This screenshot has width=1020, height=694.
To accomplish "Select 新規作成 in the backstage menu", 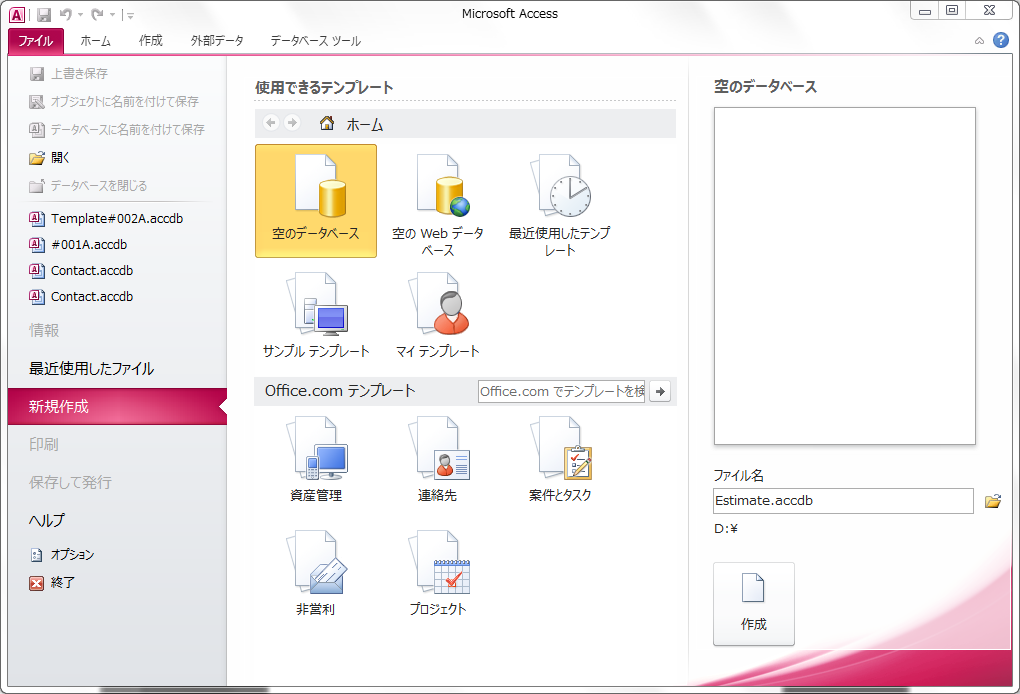I will 117,407.
